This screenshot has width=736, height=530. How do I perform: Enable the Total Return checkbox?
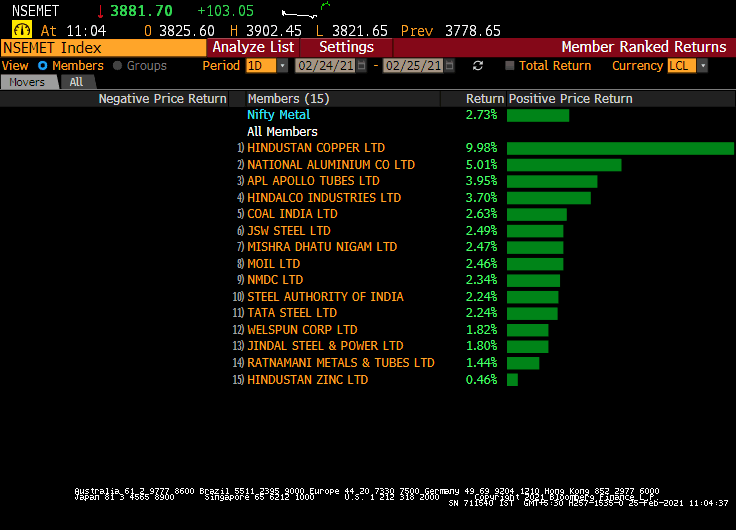click(x=510, y=66)
